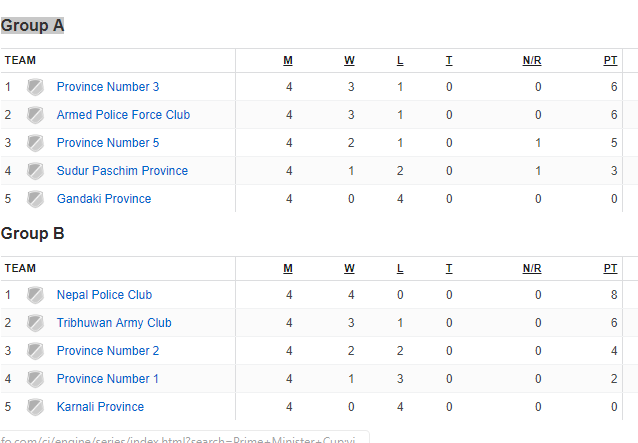Select the highlighted Group A heading

32,26
